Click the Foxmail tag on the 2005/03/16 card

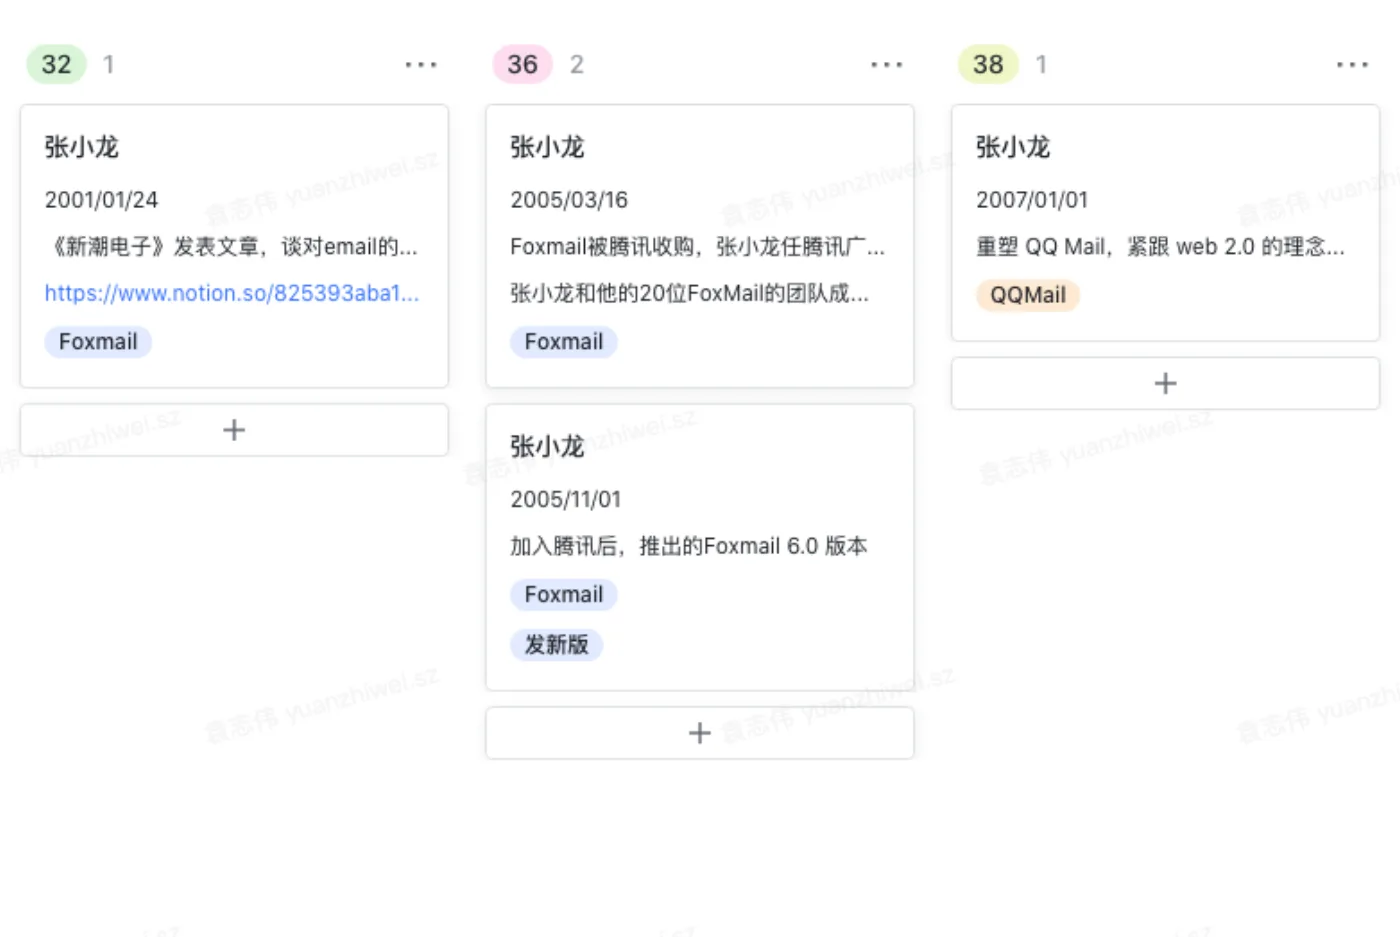pos(564,342)
